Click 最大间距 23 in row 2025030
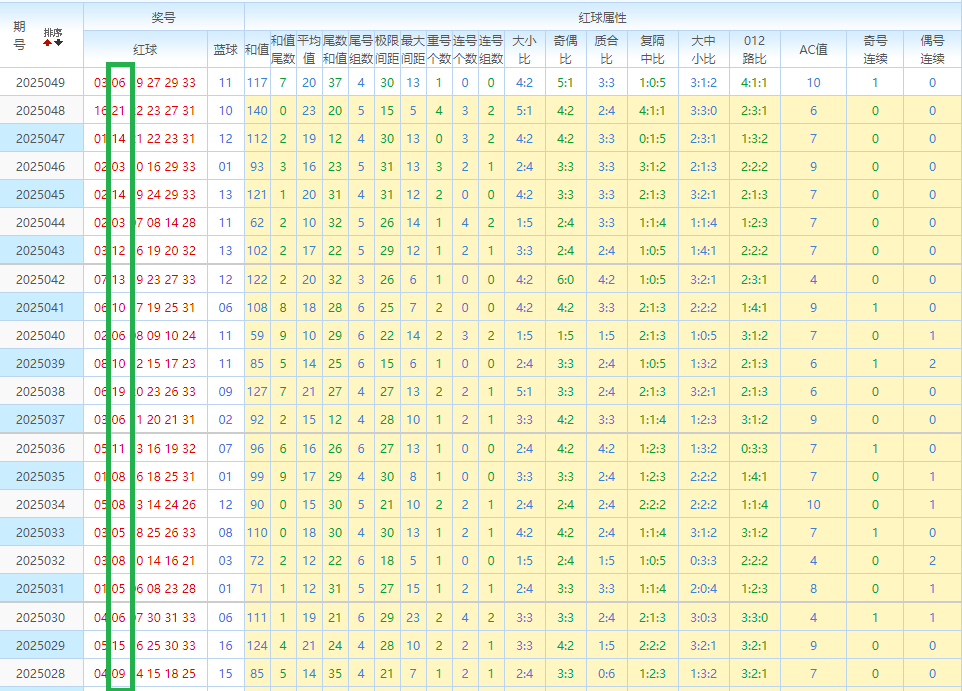962x691 pixels. [x=413, y=617]
